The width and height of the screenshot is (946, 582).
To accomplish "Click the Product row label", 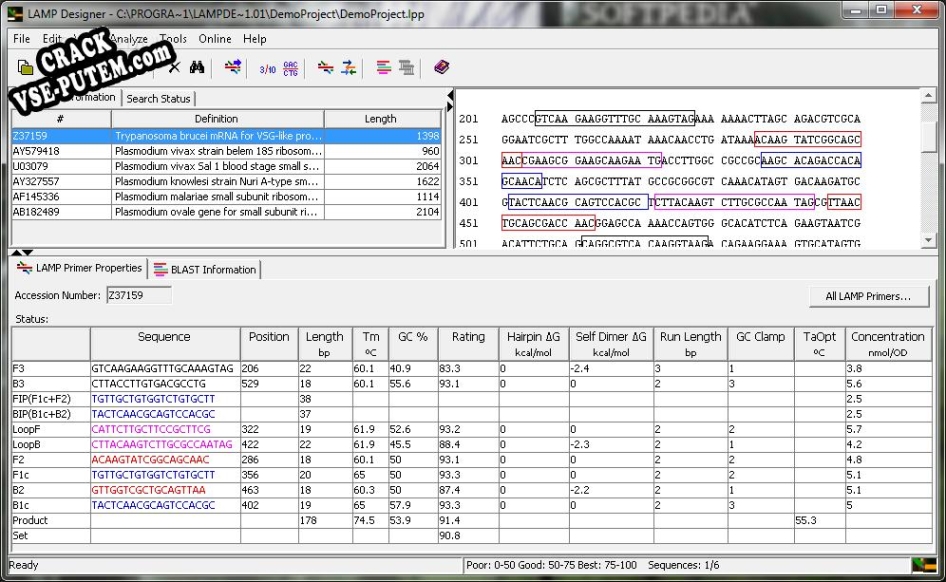I will (30, 520).
